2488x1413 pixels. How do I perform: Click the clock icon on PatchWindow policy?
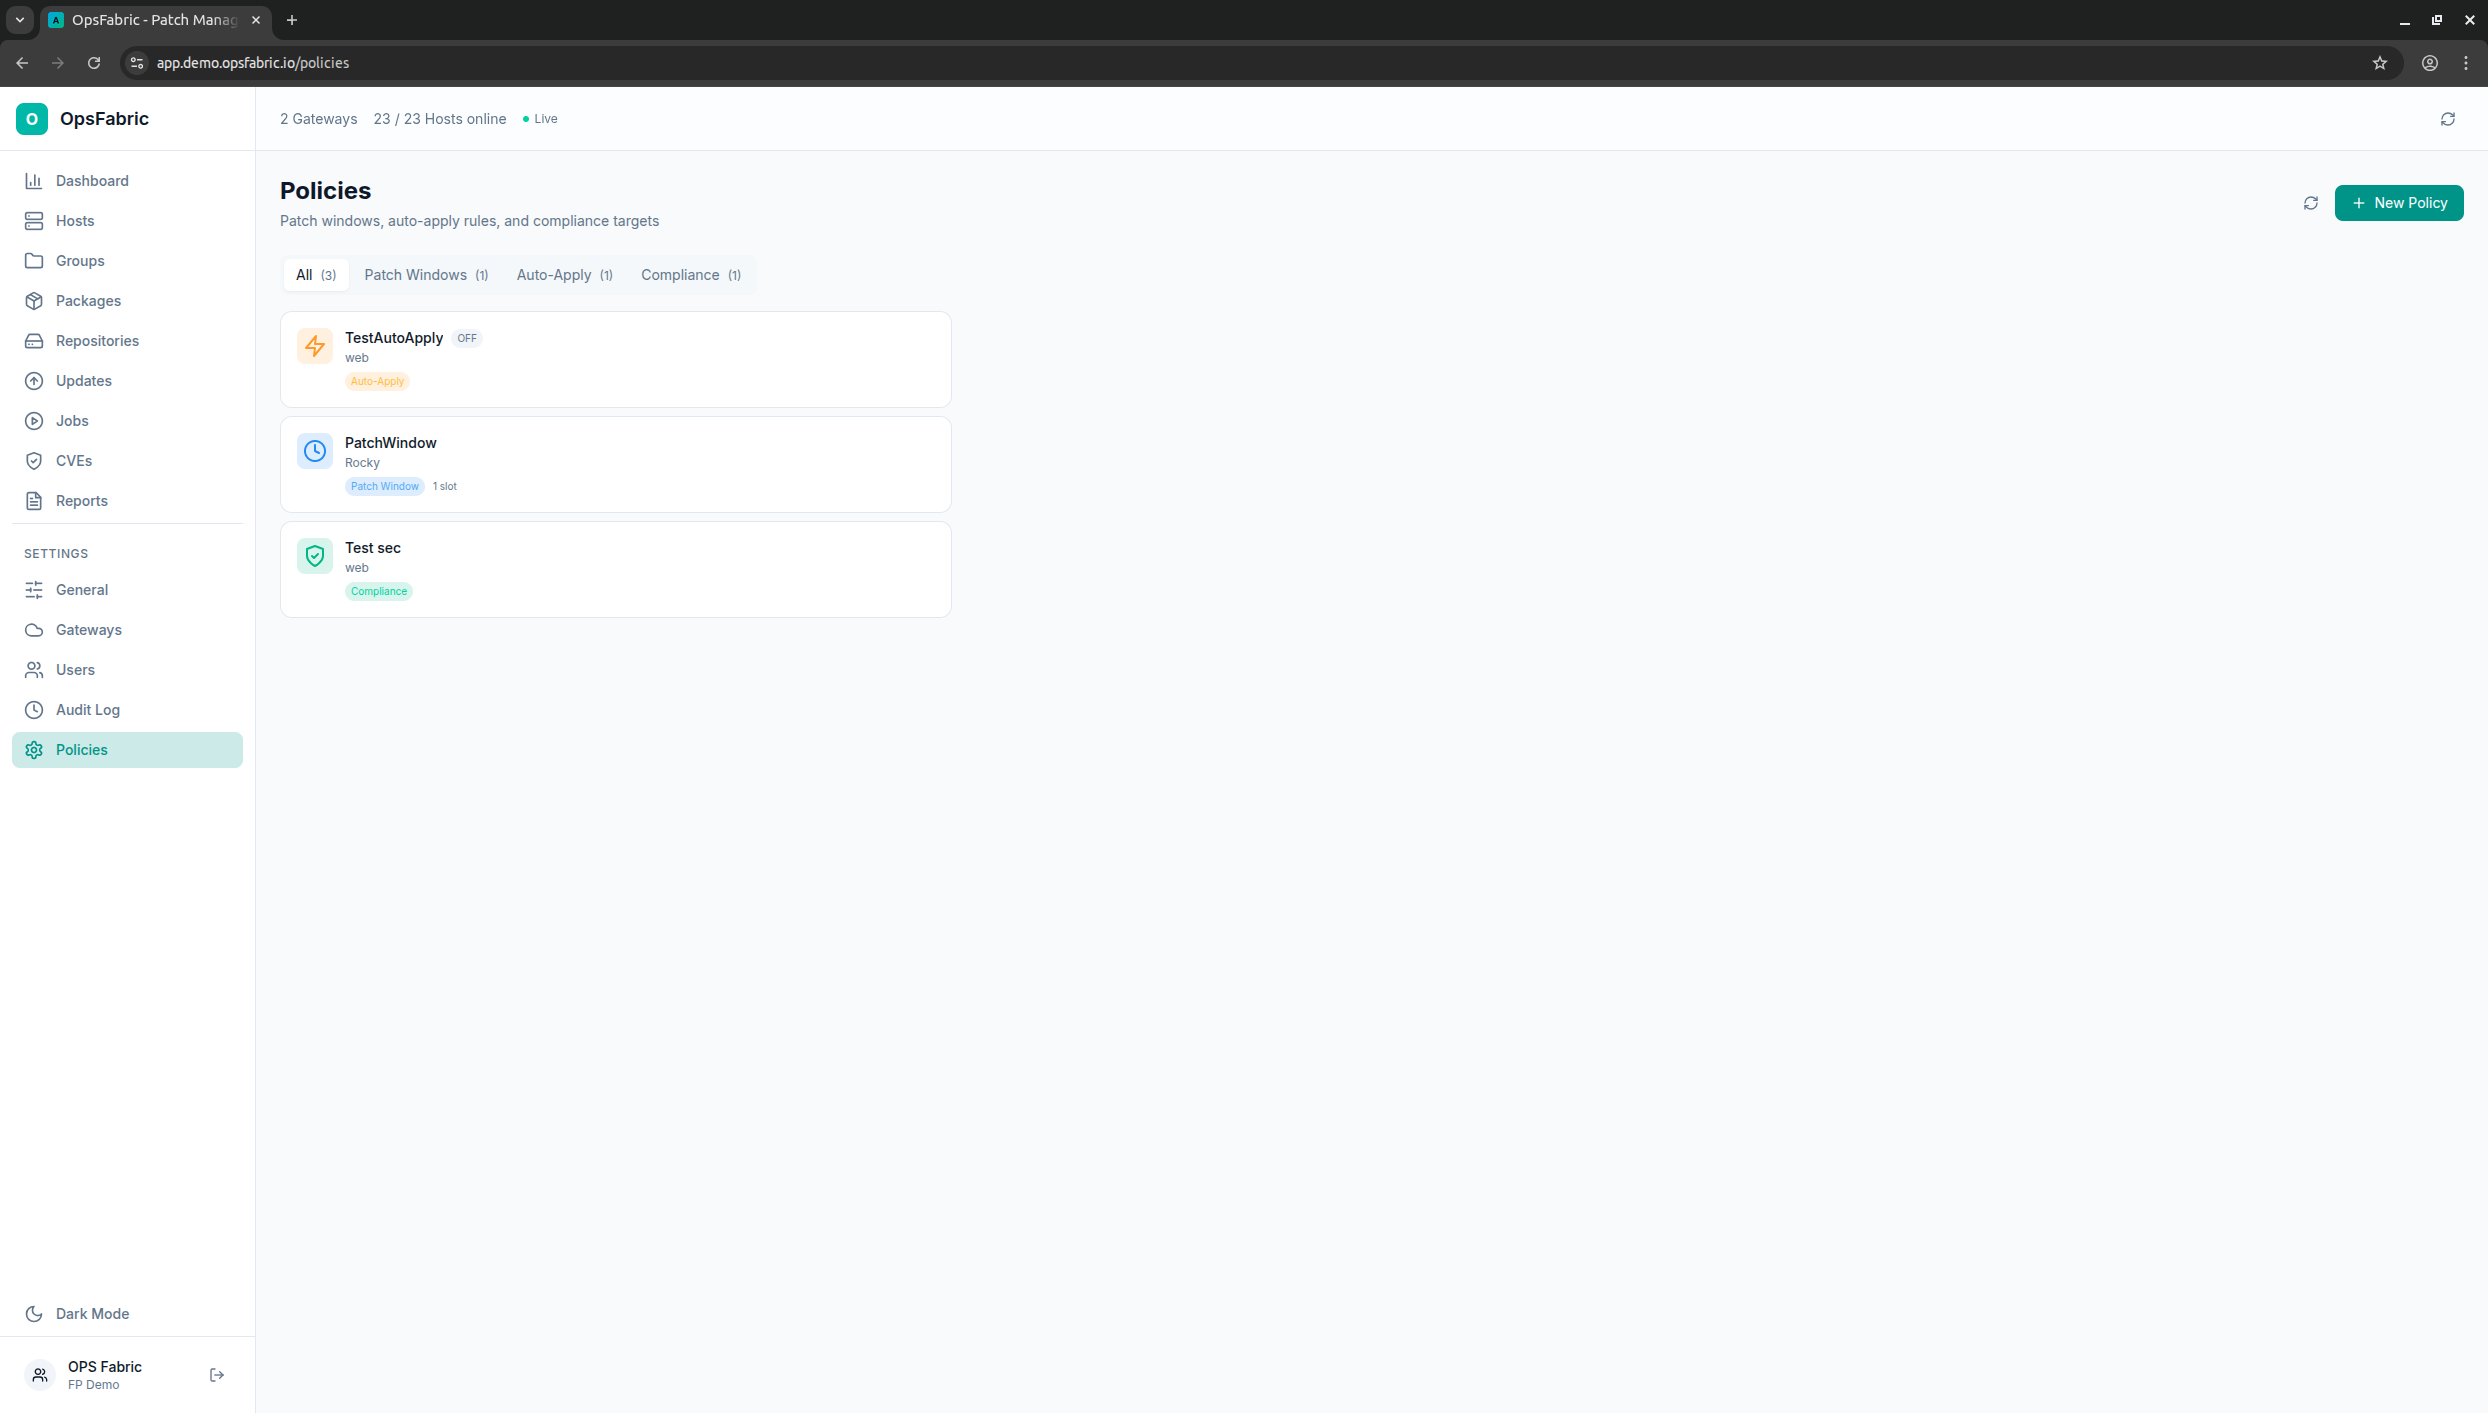(x=314, y=451)
